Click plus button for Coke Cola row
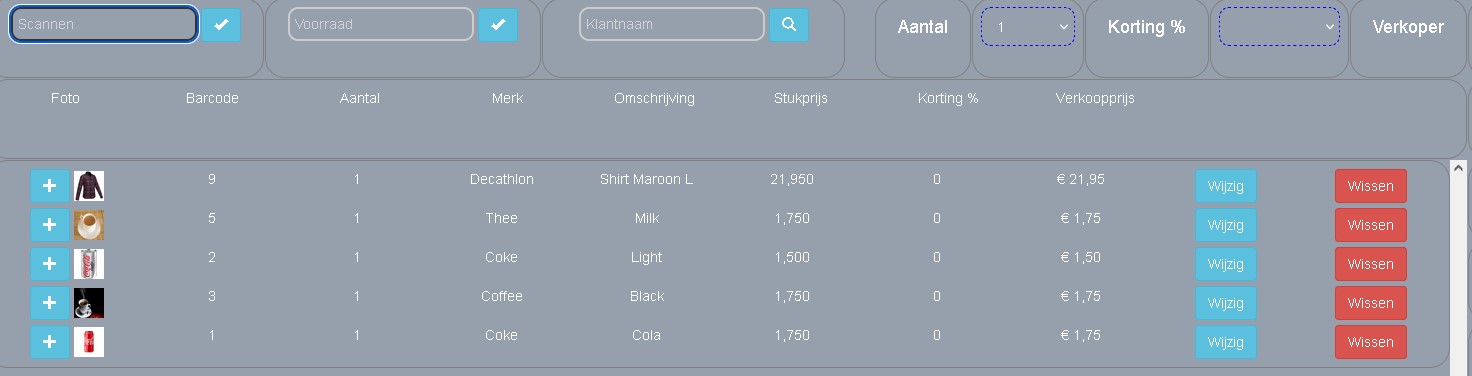This screenshot has height=376, width=1472. [x=50, y=342]
